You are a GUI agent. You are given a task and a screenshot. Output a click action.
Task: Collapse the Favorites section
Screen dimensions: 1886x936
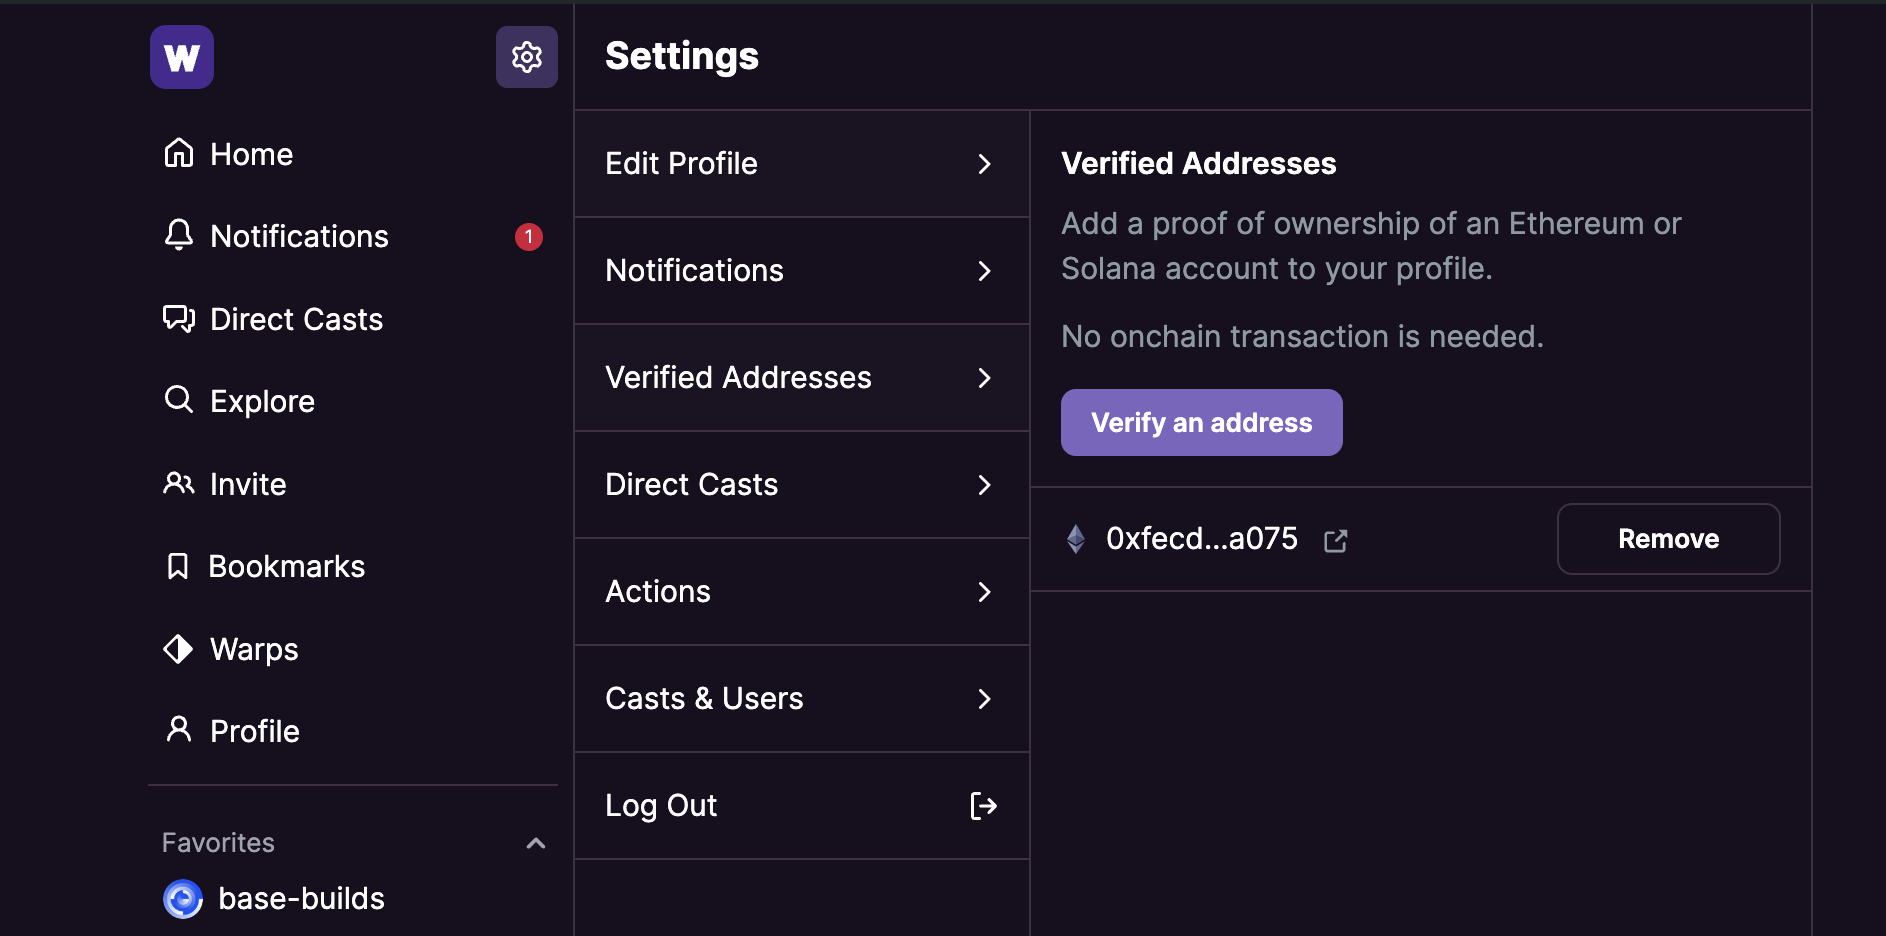click(536, 843)
